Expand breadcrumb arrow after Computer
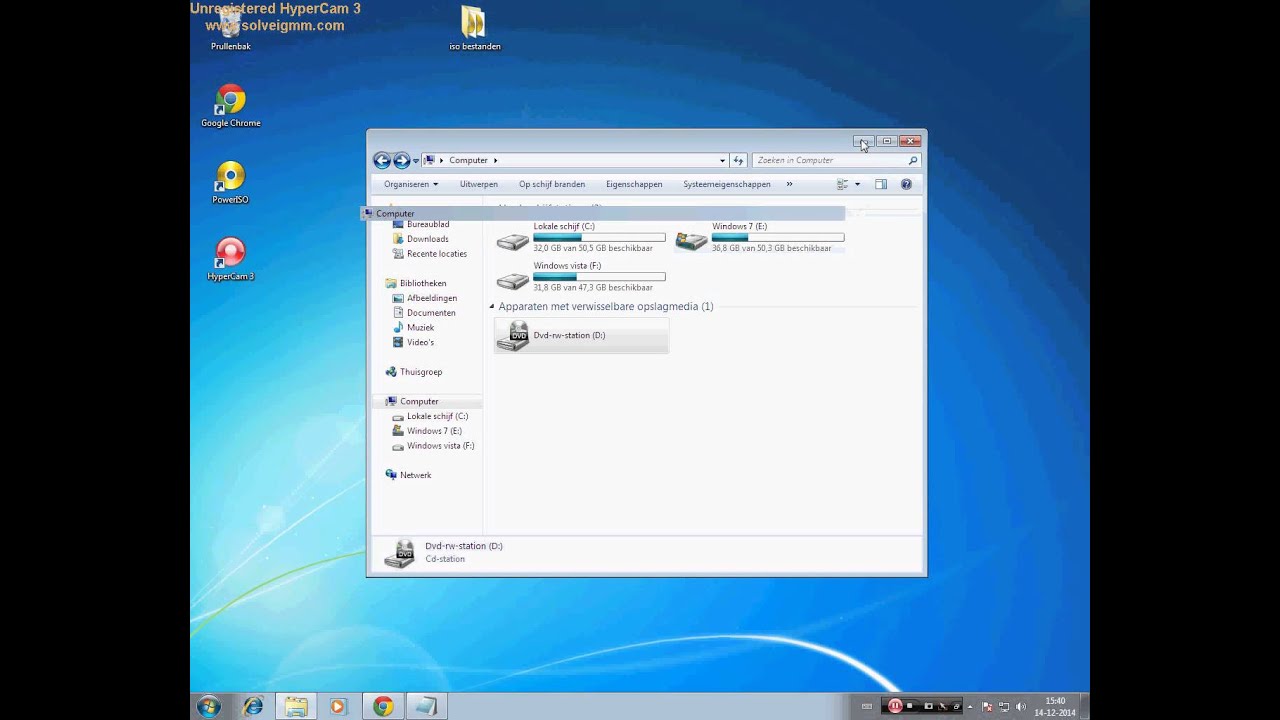The image size is (1280, 720). (495, 160)
